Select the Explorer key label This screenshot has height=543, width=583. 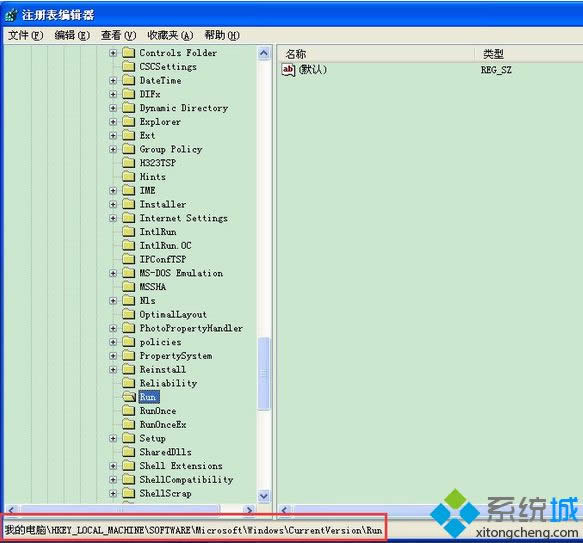tap(160, 122)
